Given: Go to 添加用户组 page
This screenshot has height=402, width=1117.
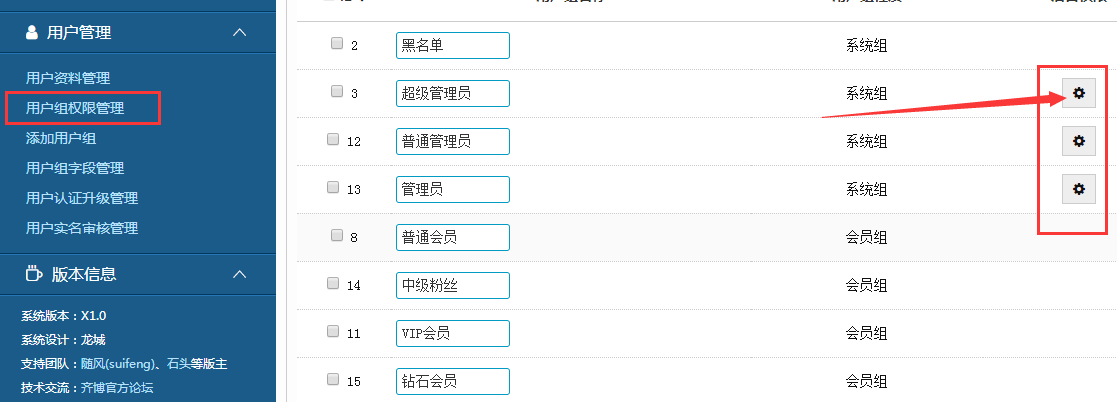Looking at the screenshot, I should point(61,138).
